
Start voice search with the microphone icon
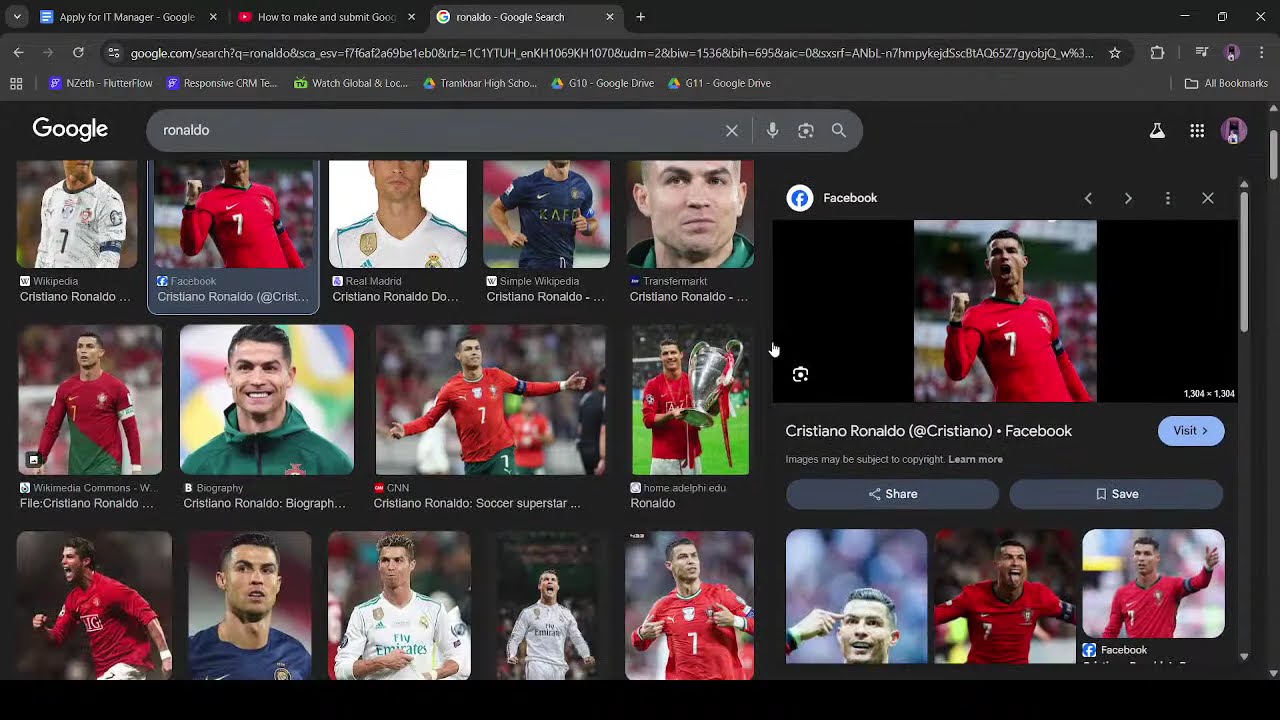(772, 130)
